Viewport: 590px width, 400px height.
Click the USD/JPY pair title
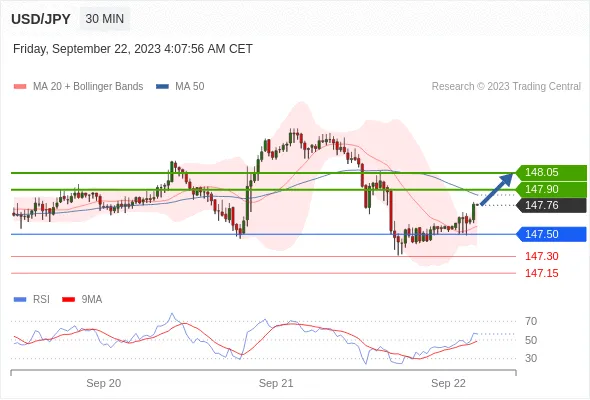(x=41, y=19)
